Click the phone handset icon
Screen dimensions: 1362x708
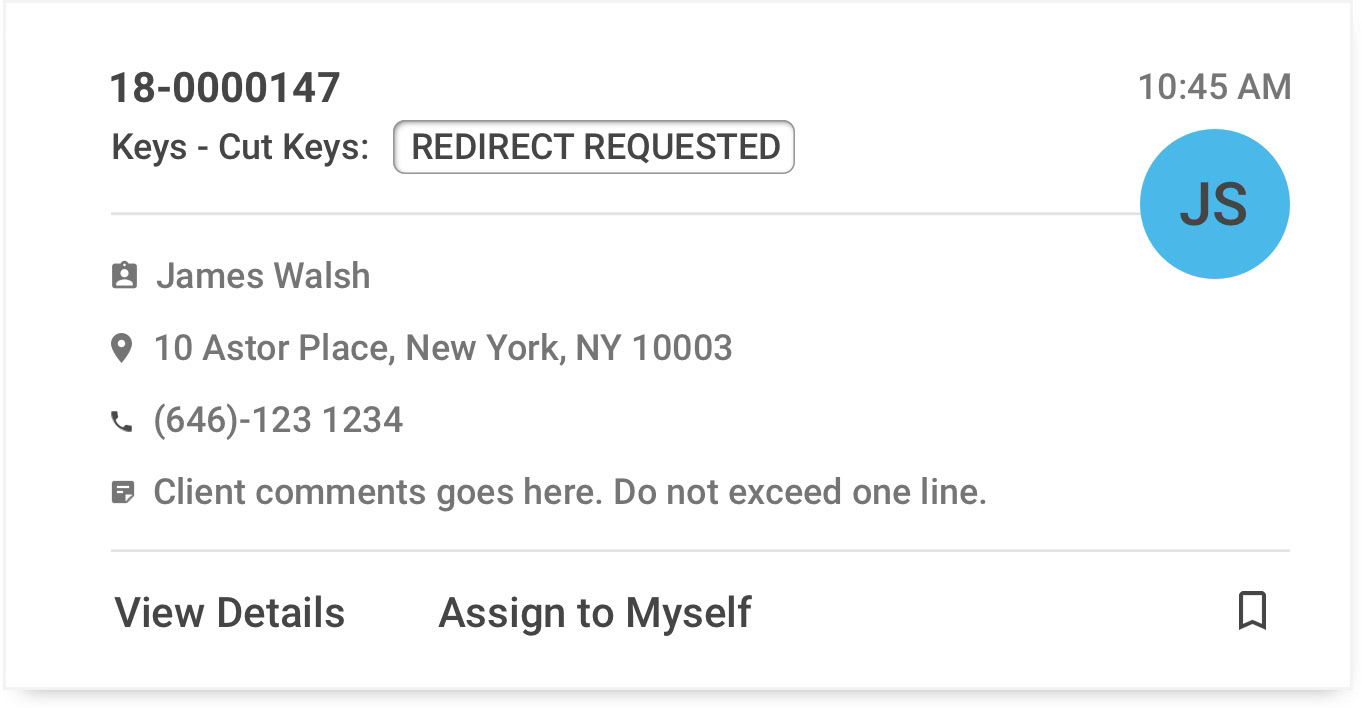click(x=121, y=422)
